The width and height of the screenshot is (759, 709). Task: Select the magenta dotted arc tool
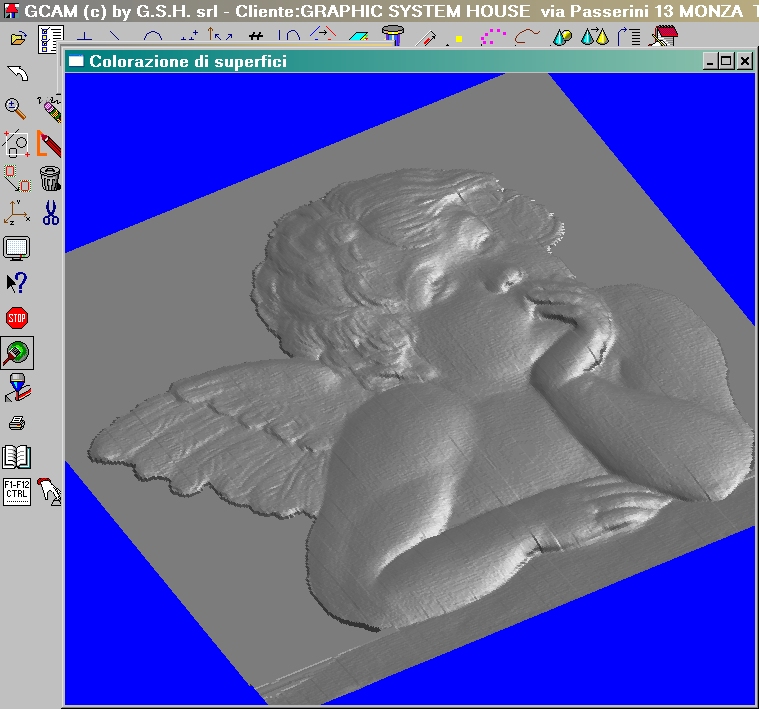(493, 37)
